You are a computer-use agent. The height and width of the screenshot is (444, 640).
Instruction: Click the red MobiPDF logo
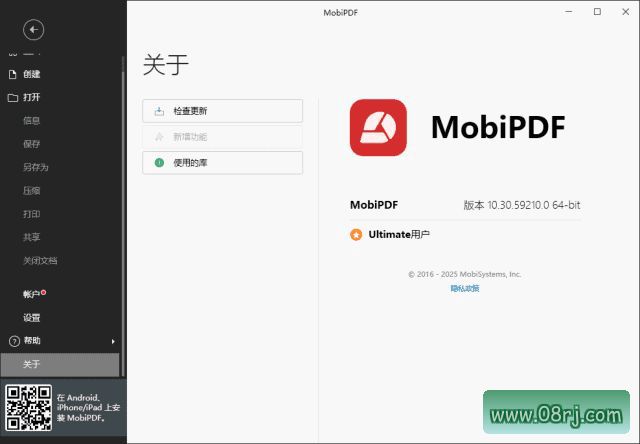coord(378,127)
